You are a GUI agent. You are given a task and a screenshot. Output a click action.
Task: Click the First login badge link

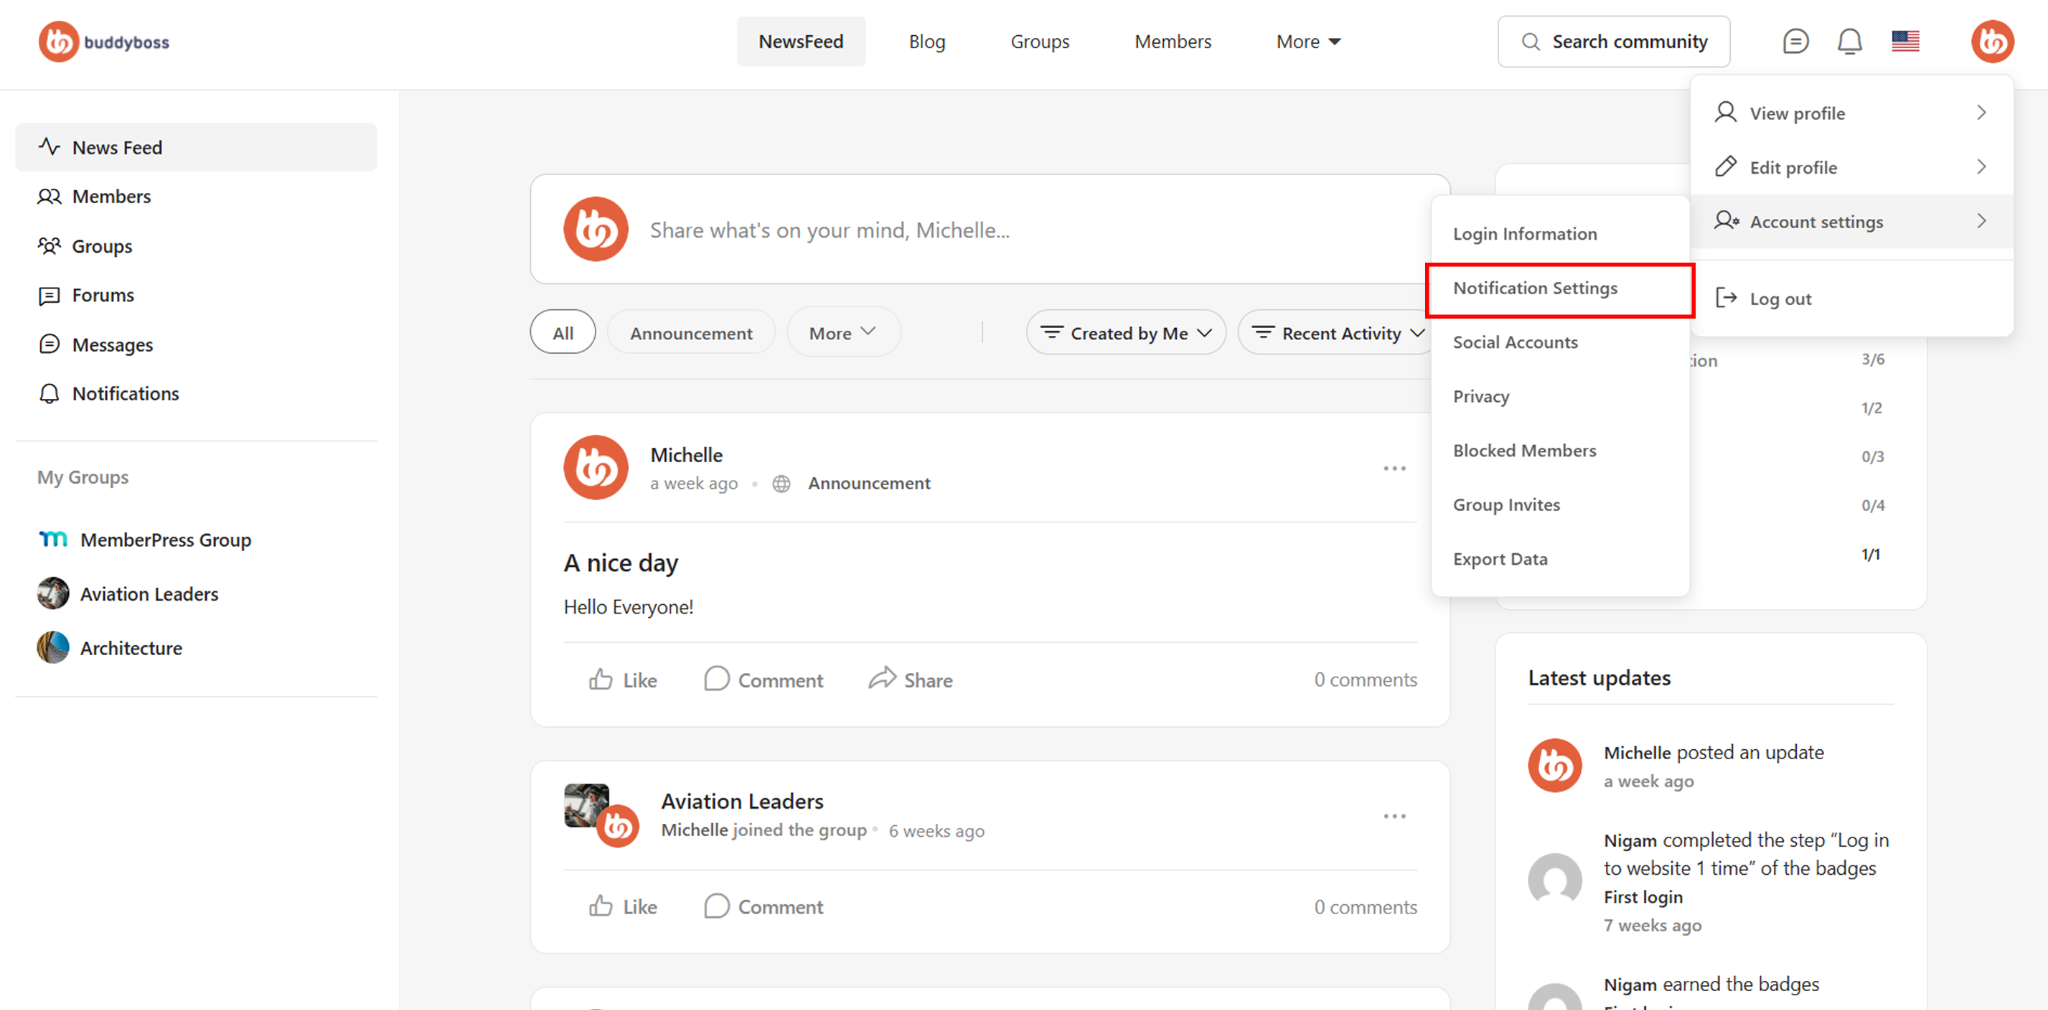pos(1643,897)
